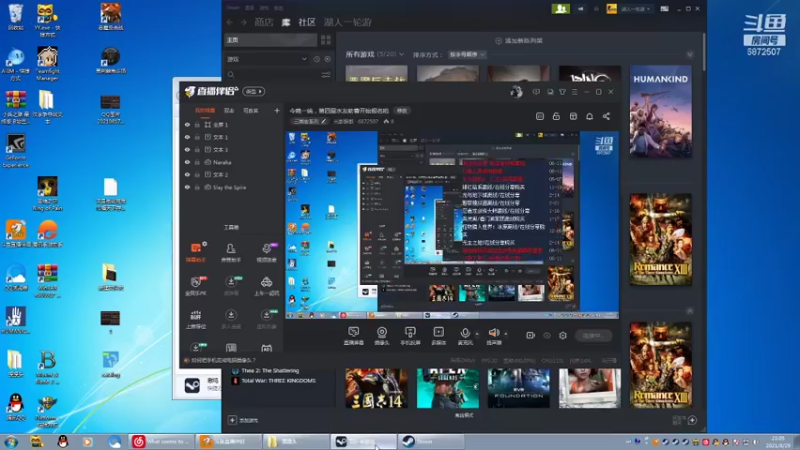Collapse the Steam shelf using top-right chevron
This screenshot has height=450, width=800.
pos(690,54)
